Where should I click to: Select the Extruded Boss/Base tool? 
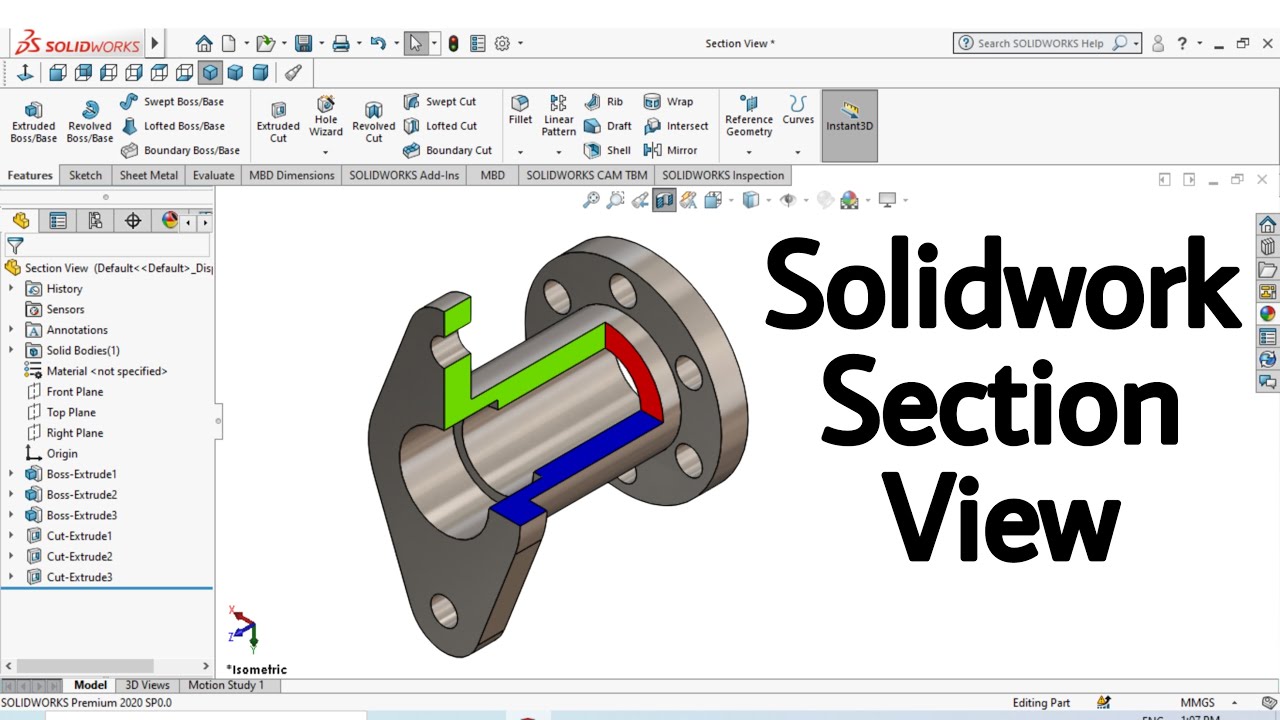click(33, 122)
